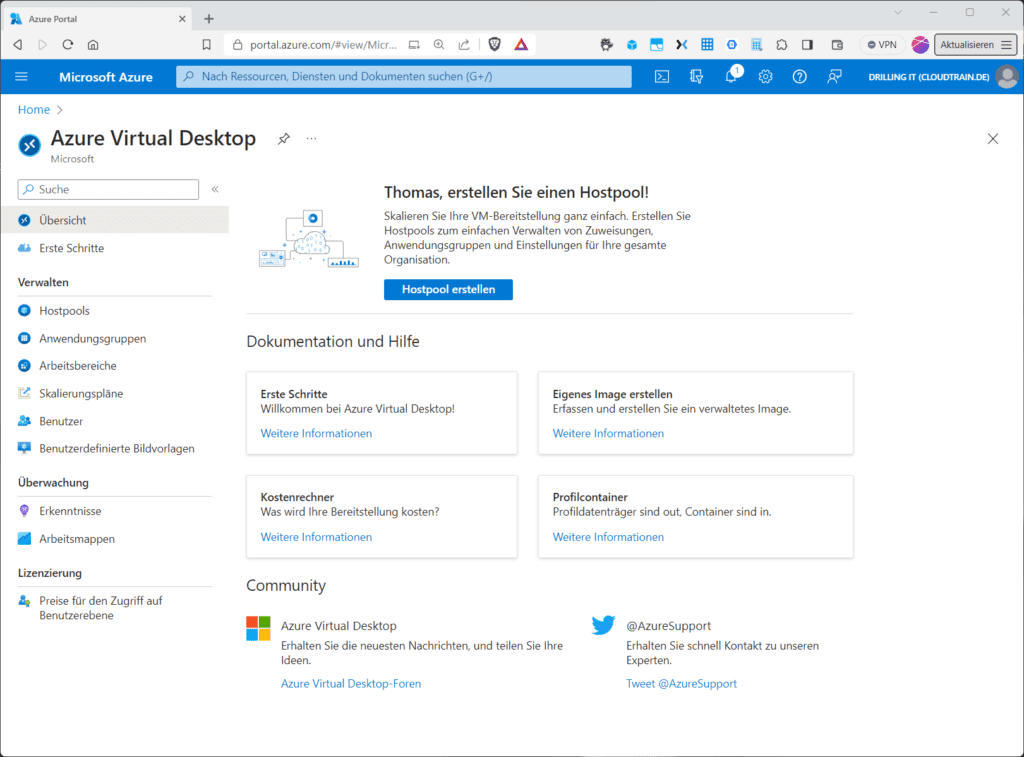Open Cloud Shell from top bar

click(x=662, y=76)
